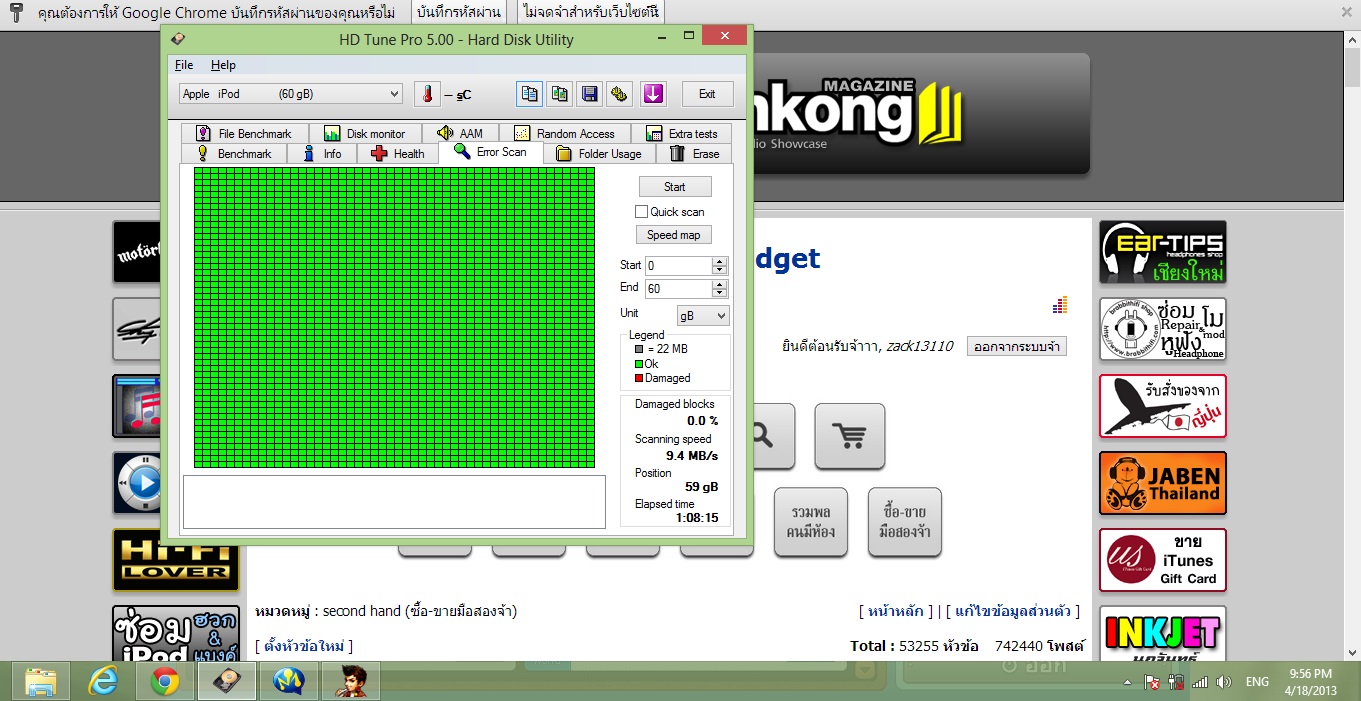
Task: Click the save screenshot floppy icon
Action: point(590,94)
